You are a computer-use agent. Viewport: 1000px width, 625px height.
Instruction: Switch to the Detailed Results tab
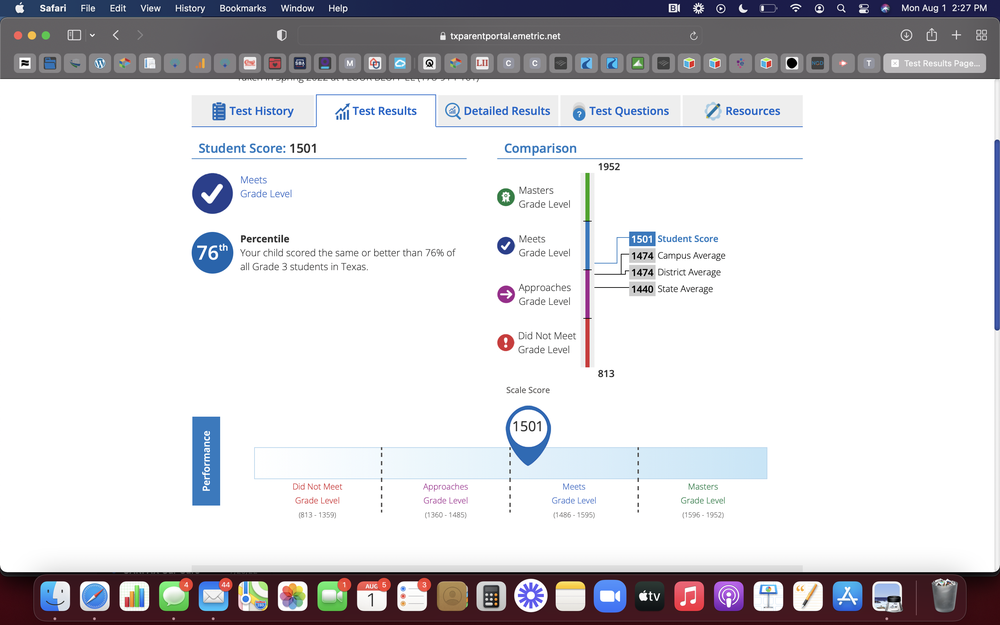point(497,111)
